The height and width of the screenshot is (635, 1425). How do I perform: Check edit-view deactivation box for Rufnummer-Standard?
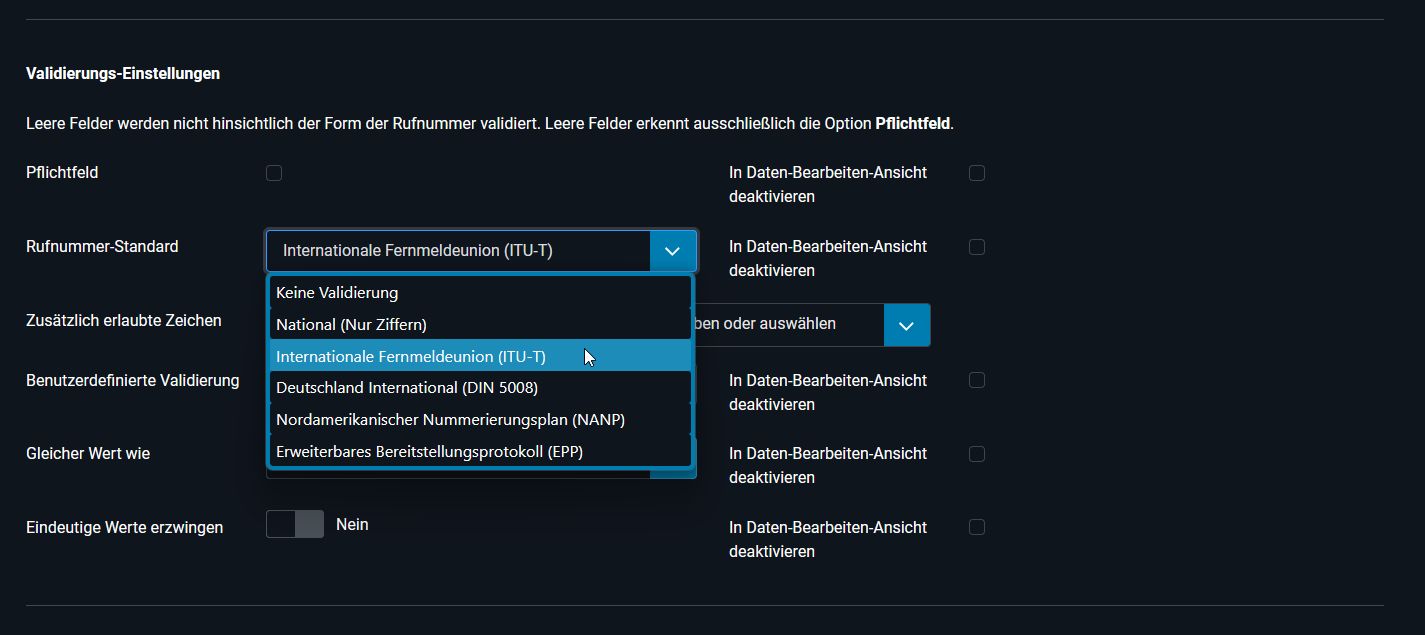click(x=977, y=247)
